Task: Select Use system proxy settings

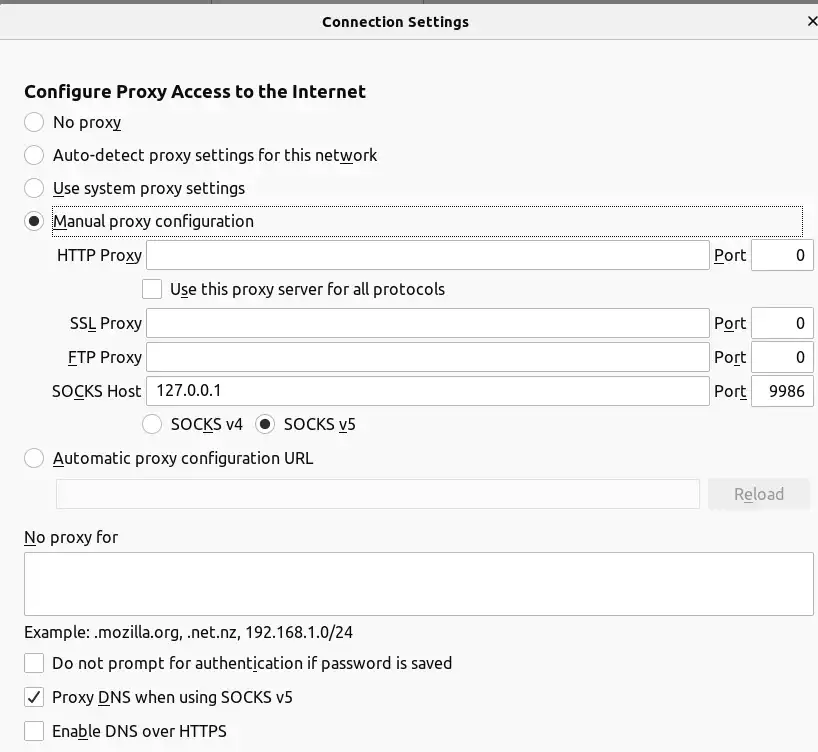Action: (x=35, y=188)
